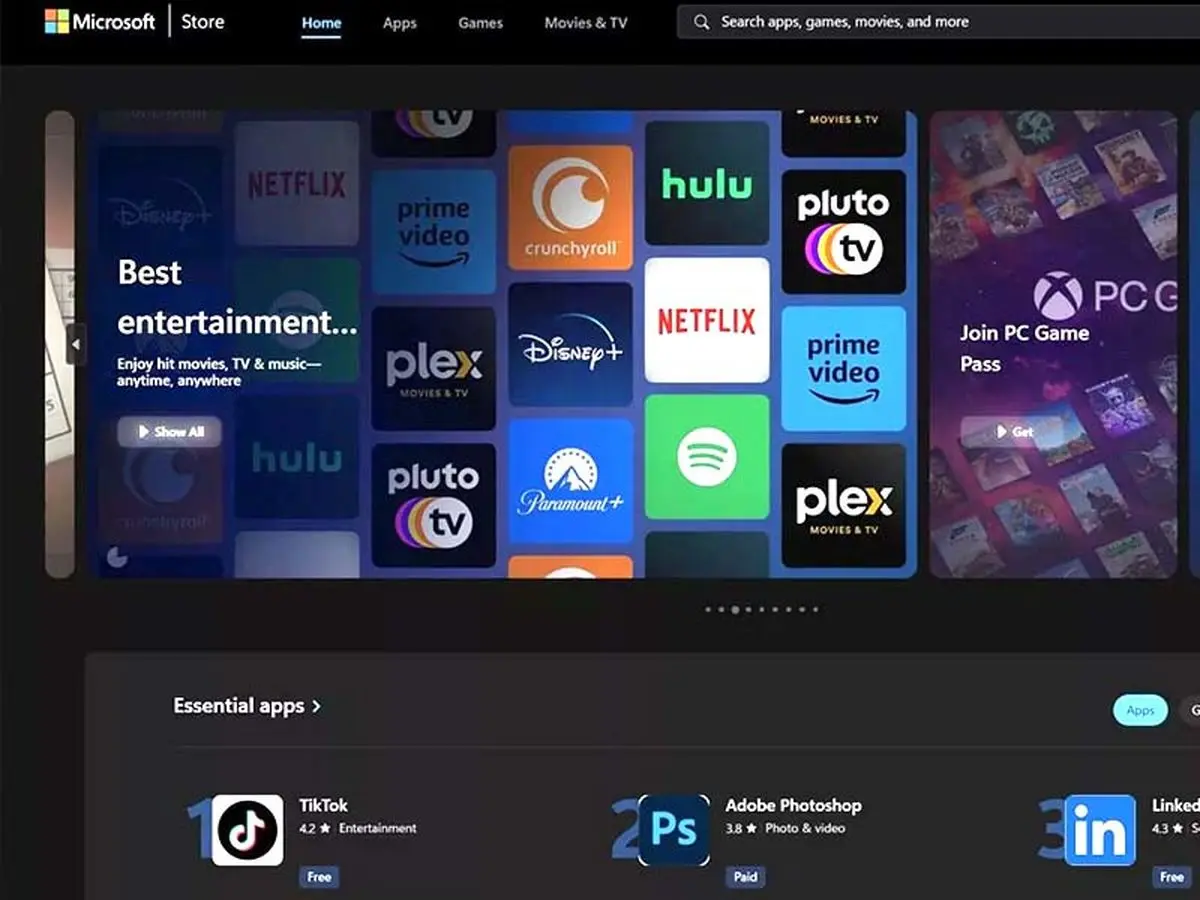Click the Paramount+ tile in banner
The image size is (1200, 900).
point(570,481)
